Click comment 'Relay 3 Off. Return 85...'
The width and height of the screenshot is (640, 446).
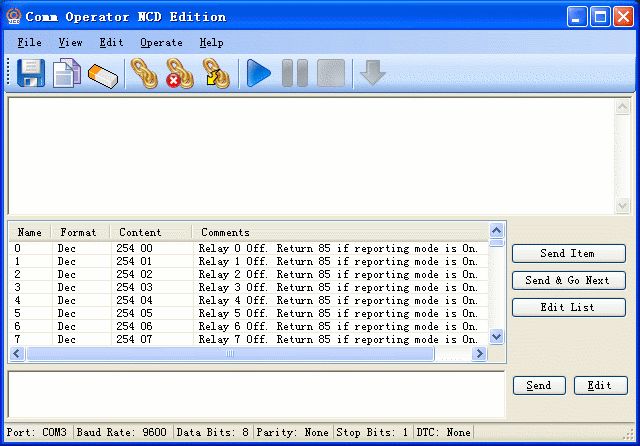338,288
